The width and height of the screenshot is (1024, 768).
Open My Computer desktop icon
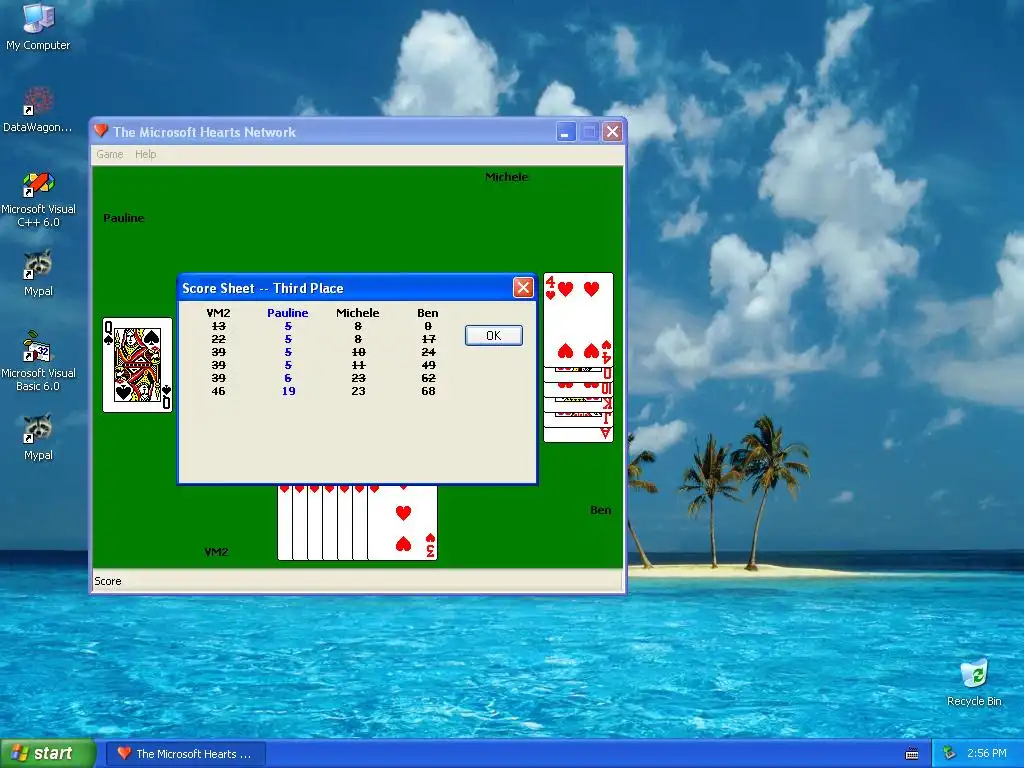[x=38, y=26]
